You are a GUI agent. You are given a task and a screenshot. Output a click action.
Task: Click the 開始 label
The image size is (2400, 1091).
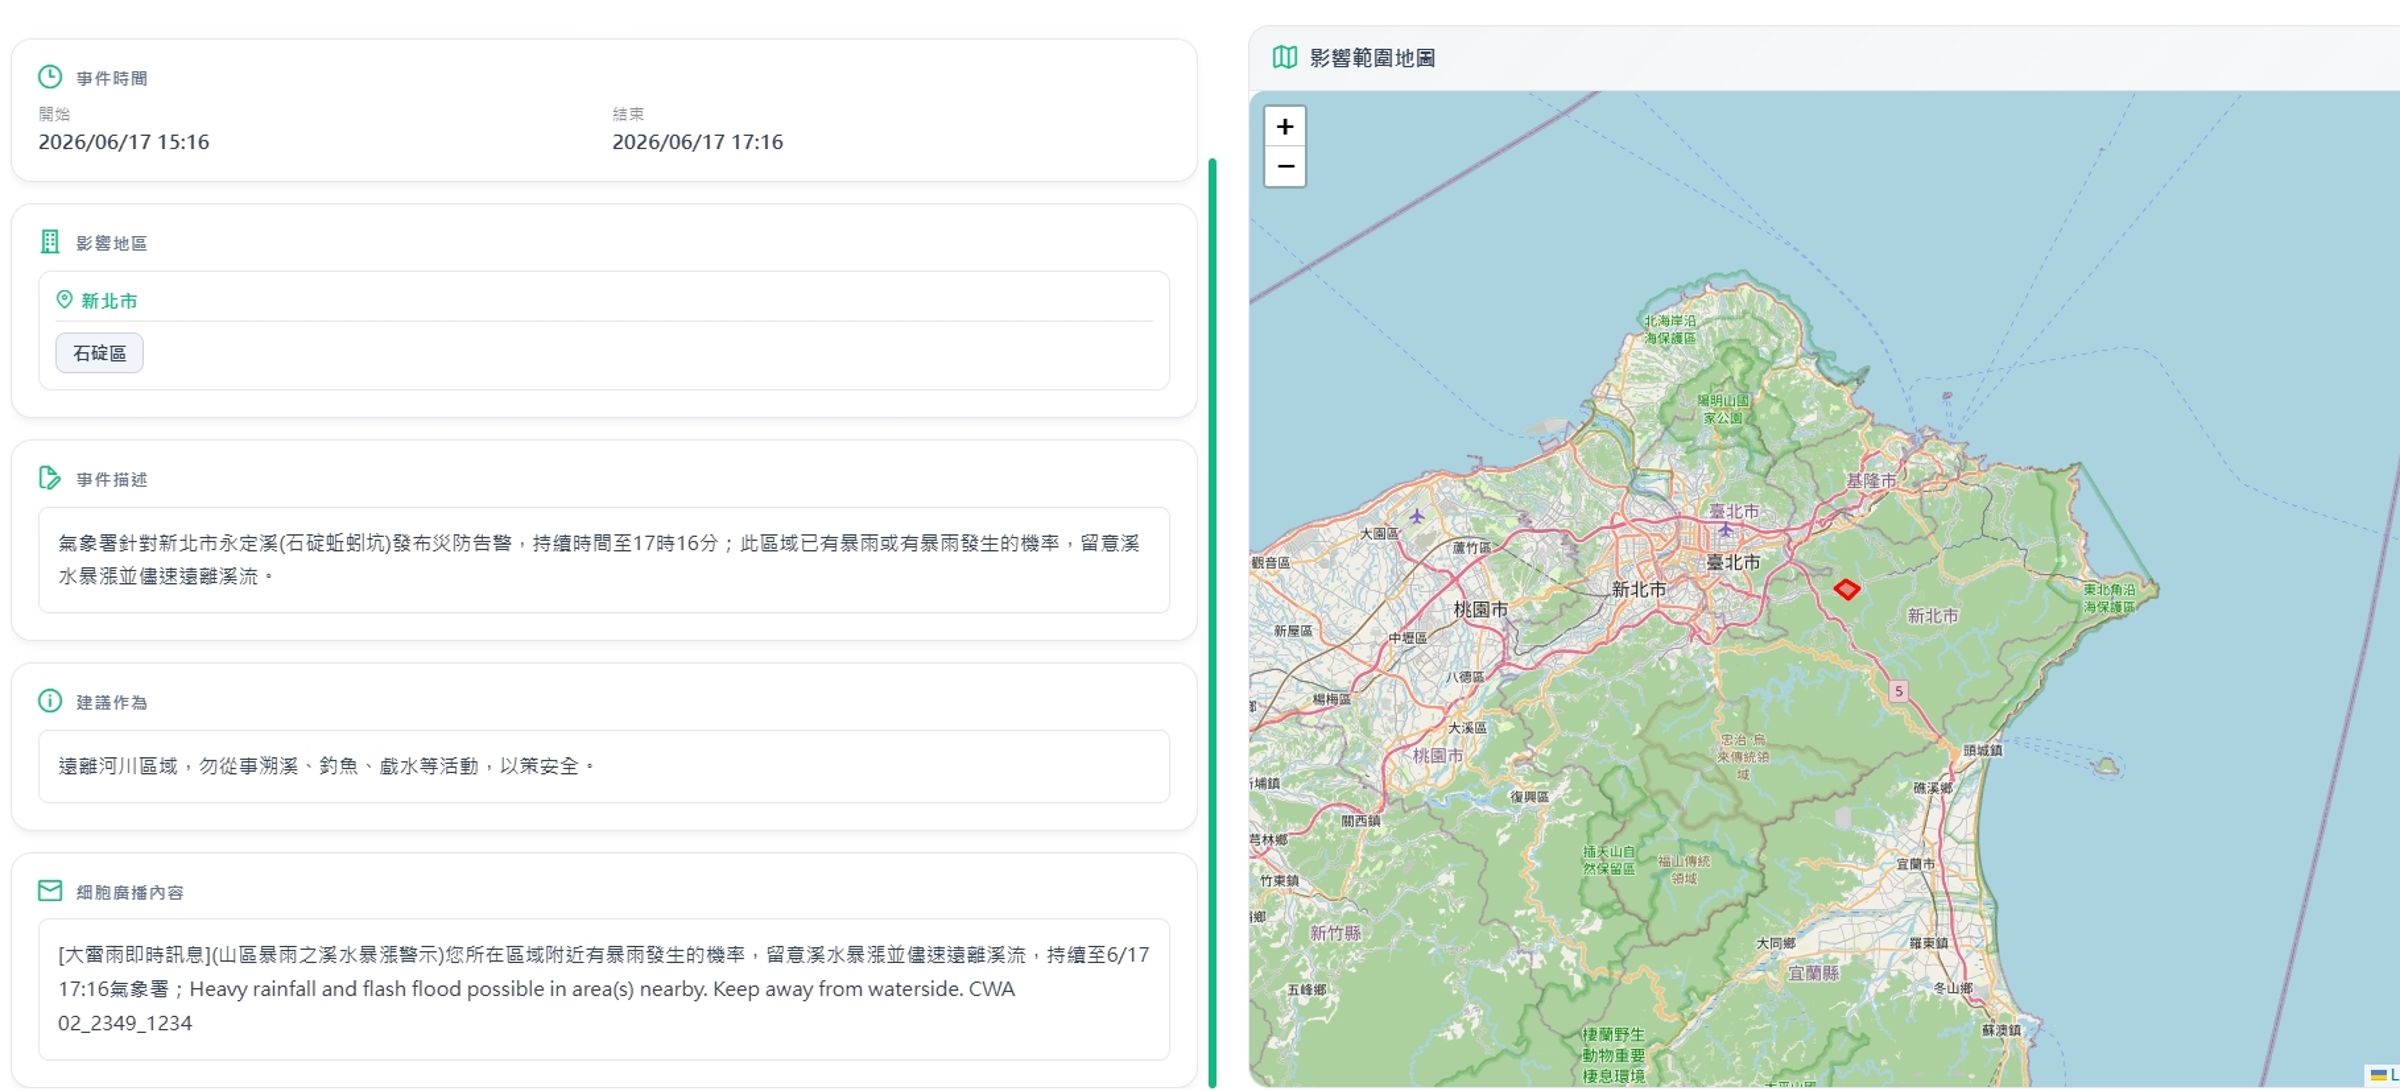[x=54, y=114]
